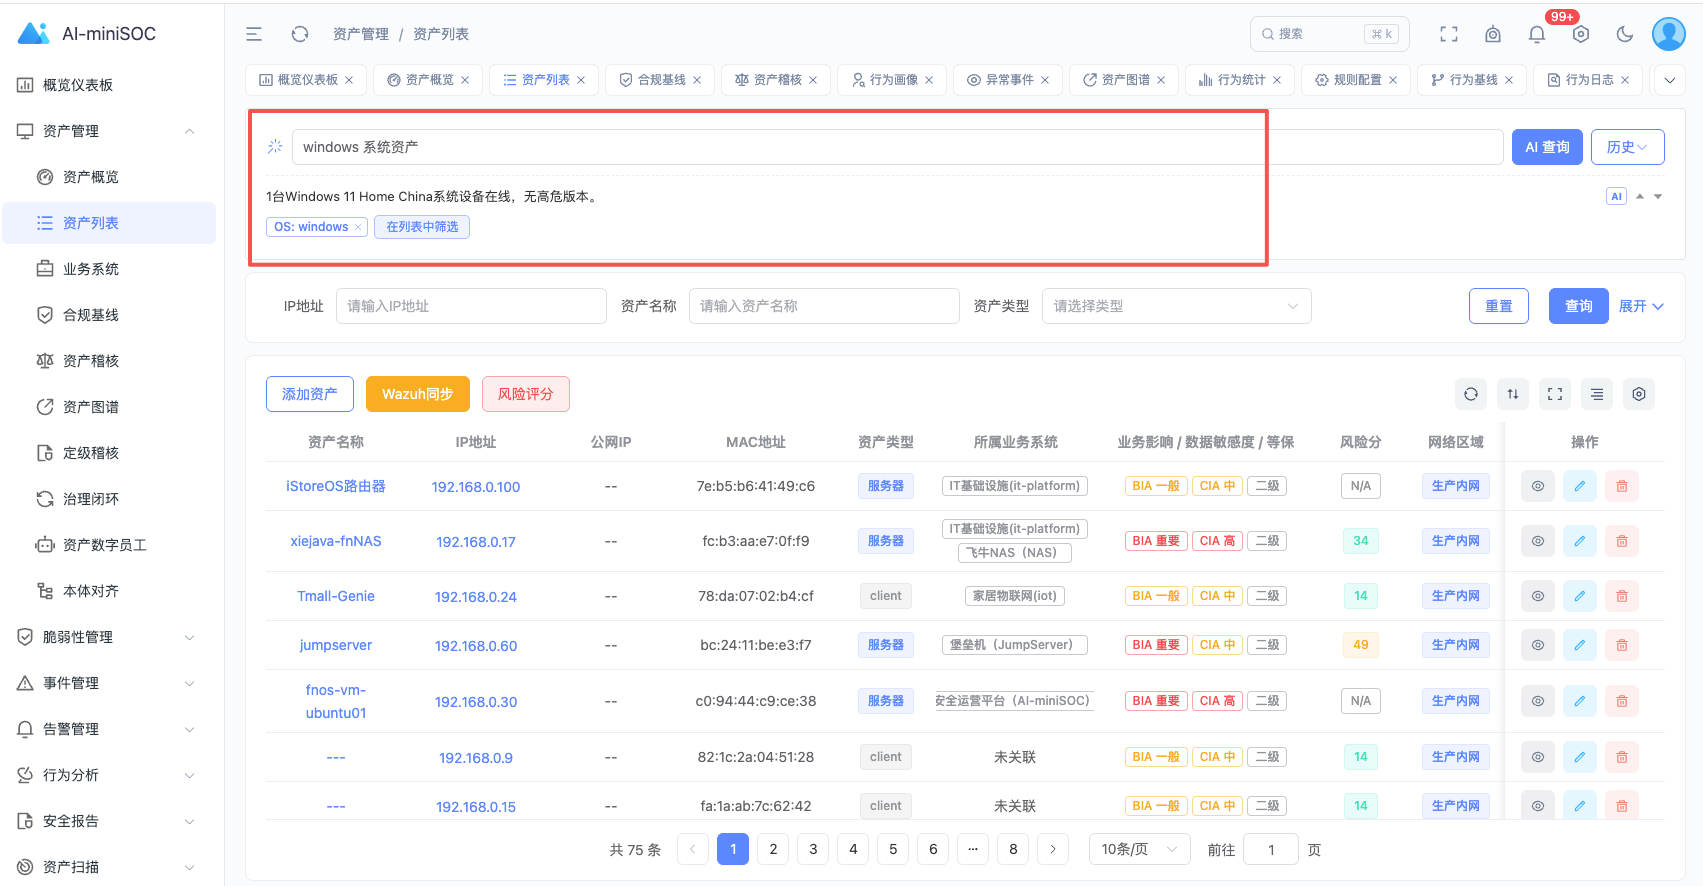Delete the xiejava-fnNAS asset
This screenshot has height=886, width=1703.
pyautogui.click(x=1622, y=541)
